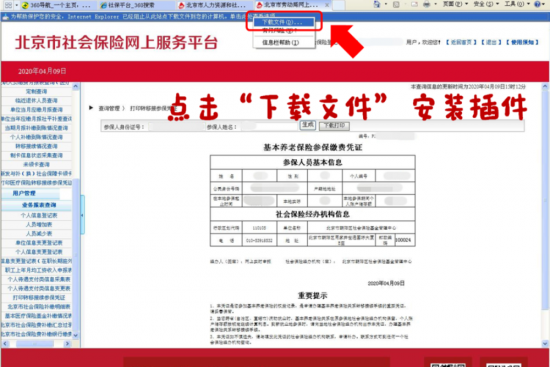Click the sidebar scroll up arrow
Screen dimensions: 550x367
(x=75, y=86)
